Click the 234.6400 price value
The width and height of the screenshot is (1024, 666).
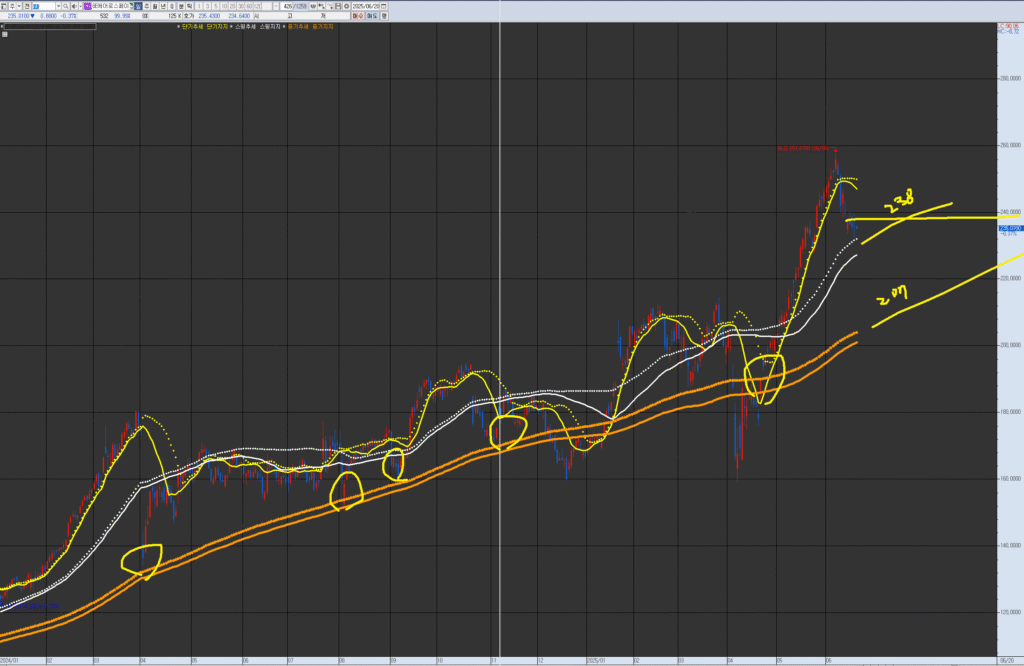tap(239, 16)
